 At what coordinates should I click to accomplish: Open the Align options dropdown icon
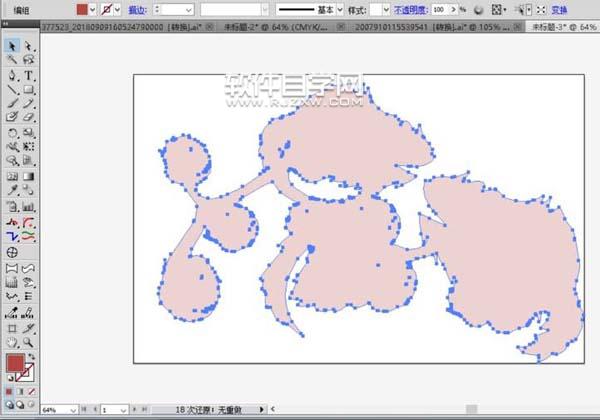tap(498, 10)
